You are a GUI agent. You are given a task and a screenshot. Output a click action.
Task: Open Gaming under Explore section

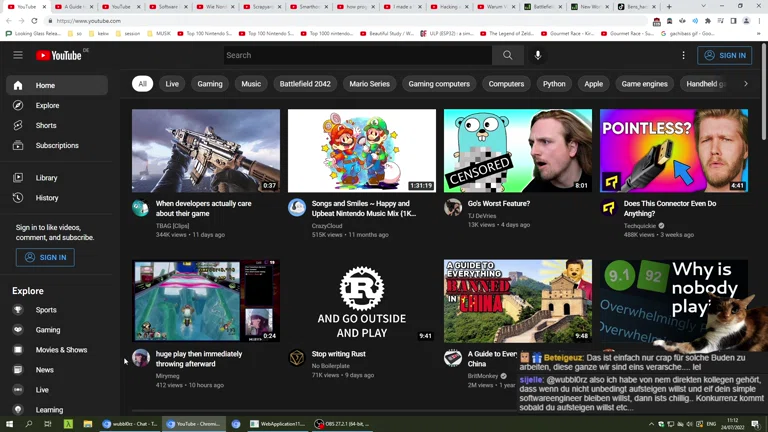tap(57, 330)
